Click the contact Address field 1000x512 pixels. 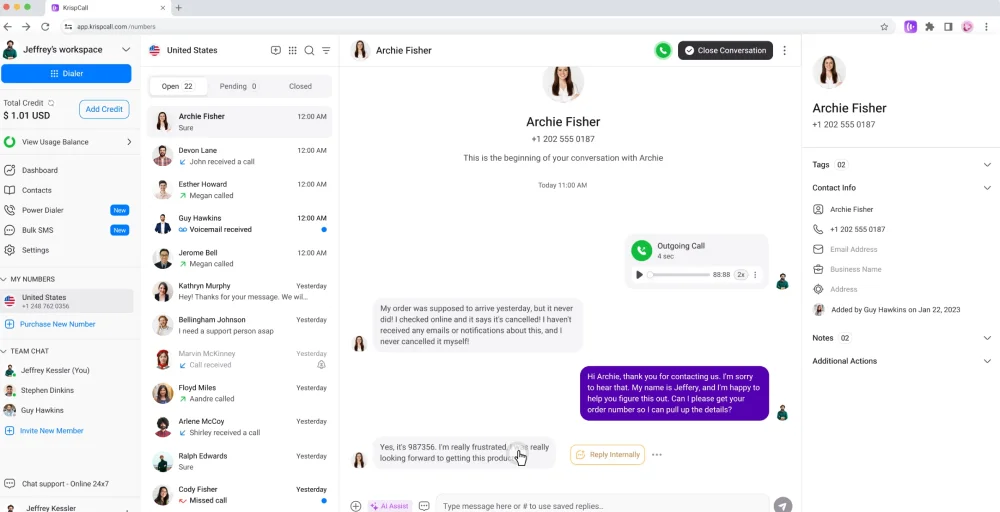[x=844, y=289]
